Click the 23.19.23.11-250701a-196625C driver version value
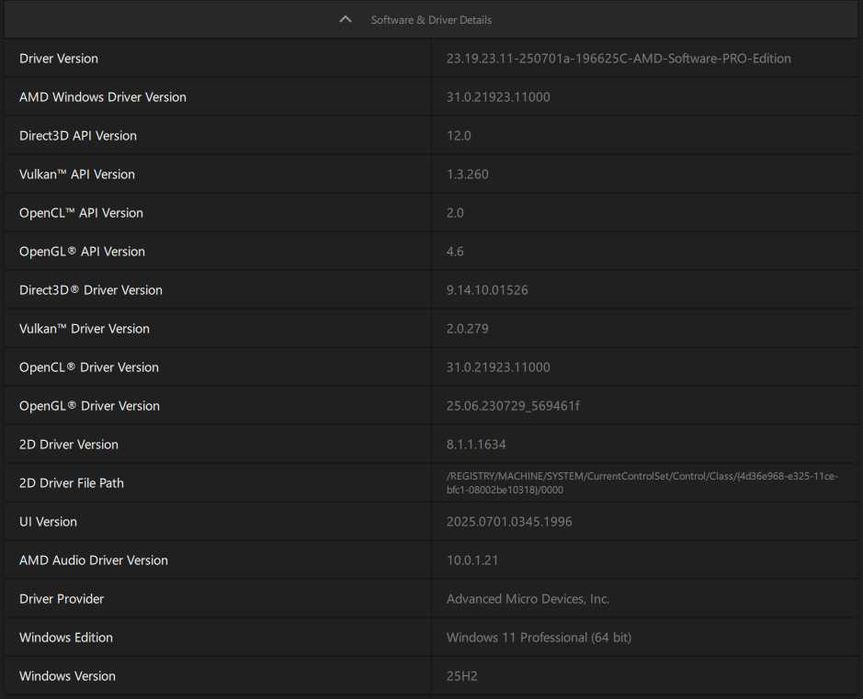Screen dimensions: 863x699 tap(619, 58)
